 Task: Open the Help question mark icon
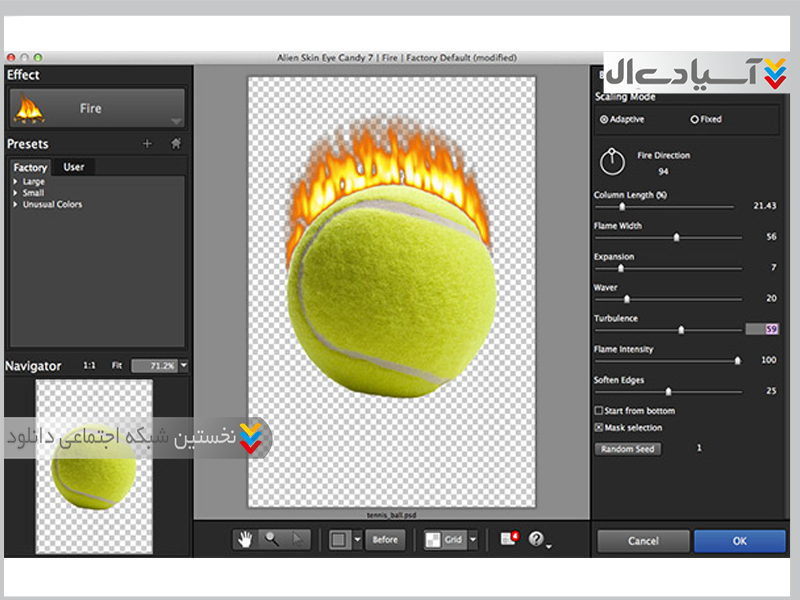tap(538, 539)
